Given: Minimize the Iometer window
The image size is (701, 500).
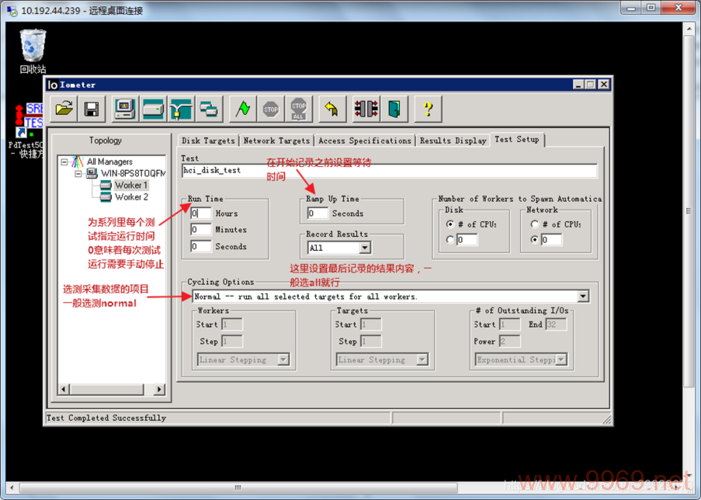Looking at the screenshot, I should tap(578, 85).
